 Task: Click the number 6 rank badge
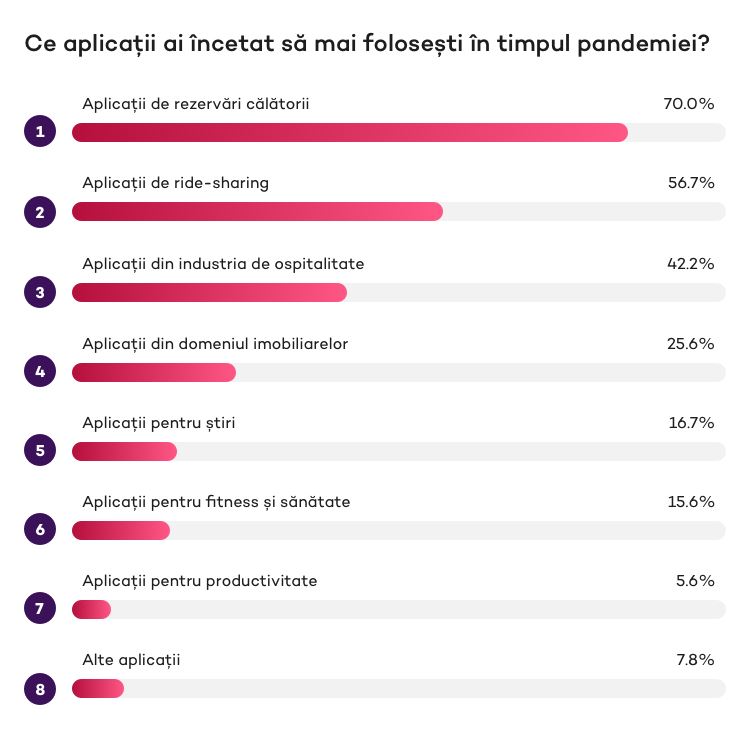tap(40, 529)
